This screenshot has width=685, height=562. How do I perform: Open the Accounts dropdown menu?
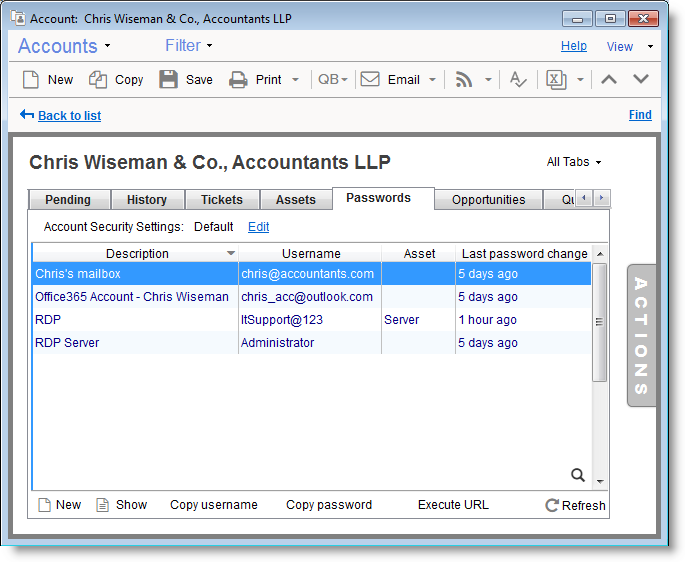(64, 46)
